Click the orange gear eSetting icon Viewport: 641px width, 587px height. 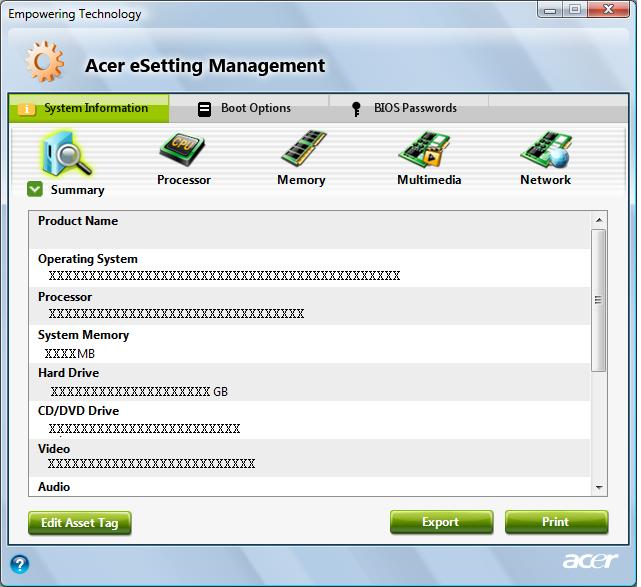click(x=45, y=61)
